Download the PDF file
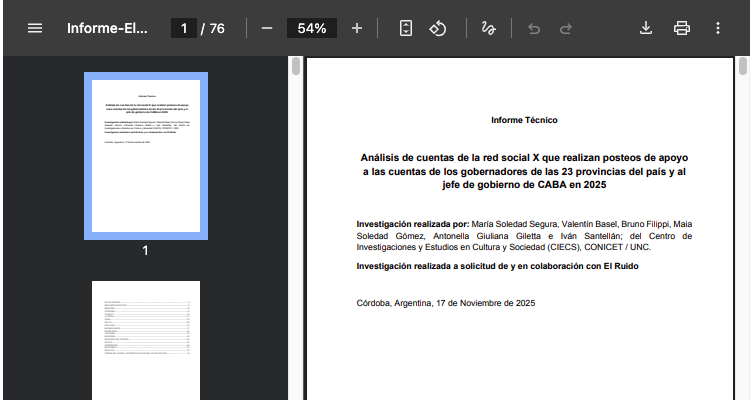This screenshot has height=402, width=753. click(x=646, y=28)
